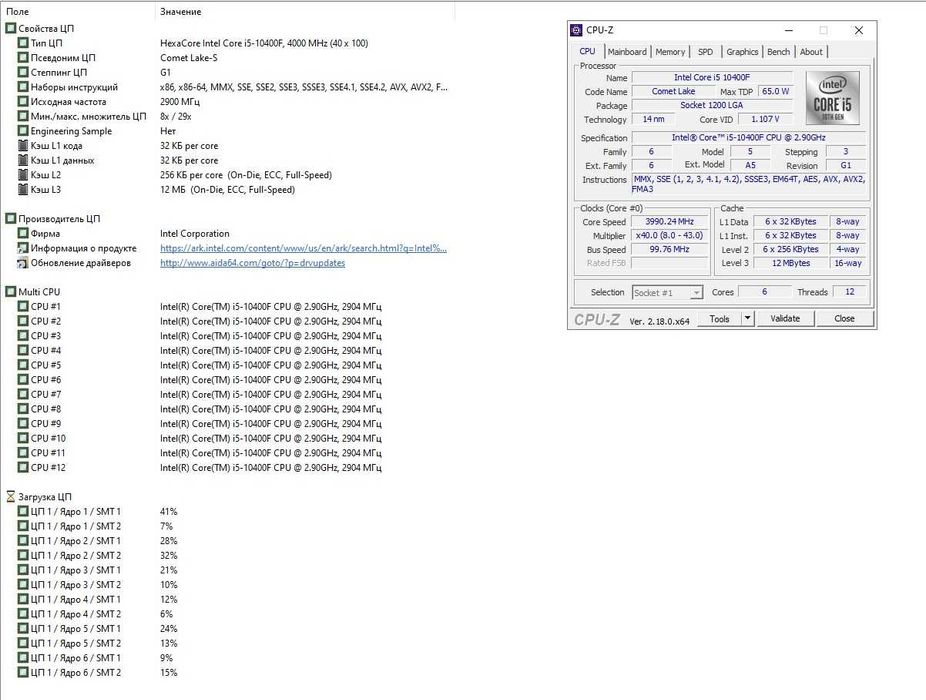The height and width of the screenshot is (700, 926).
Task: Click the Max TDP value 65.0 W
Action: click(x=775, y=92)
